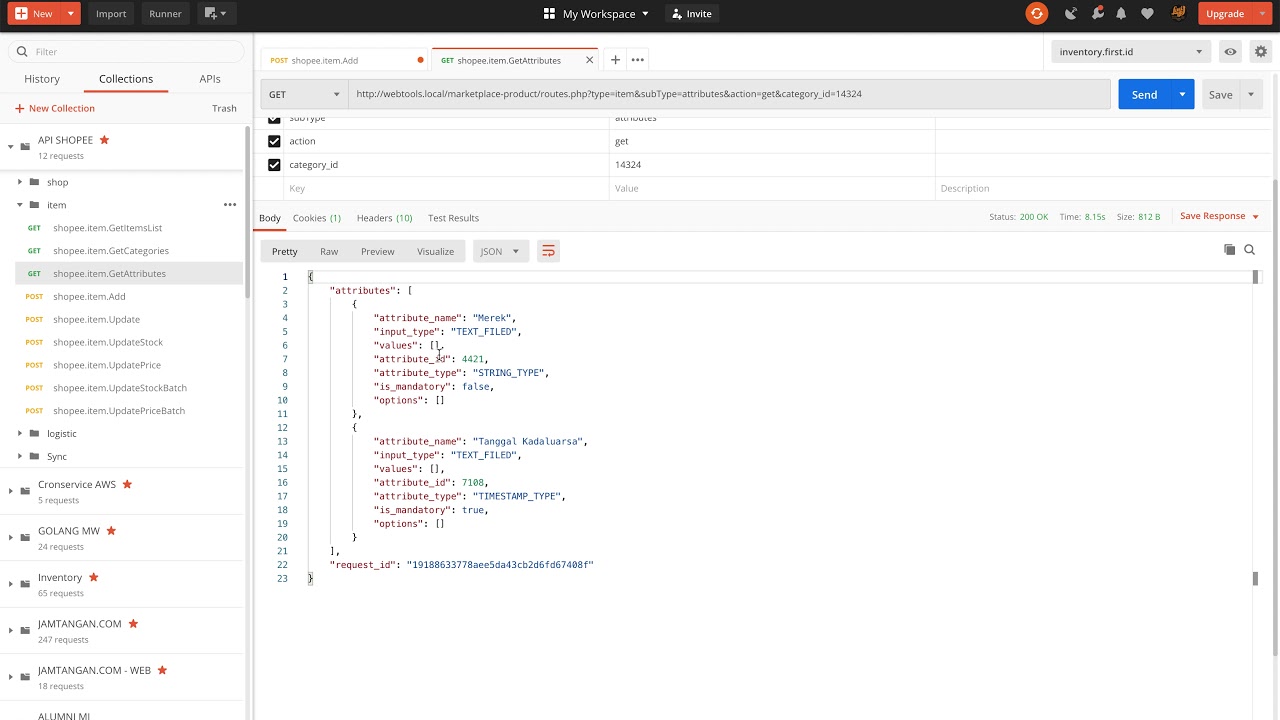The height and width of the screenshot is (720, 1280).
Task: Open the New button dropdown arrow
Action: pos(70,14)
